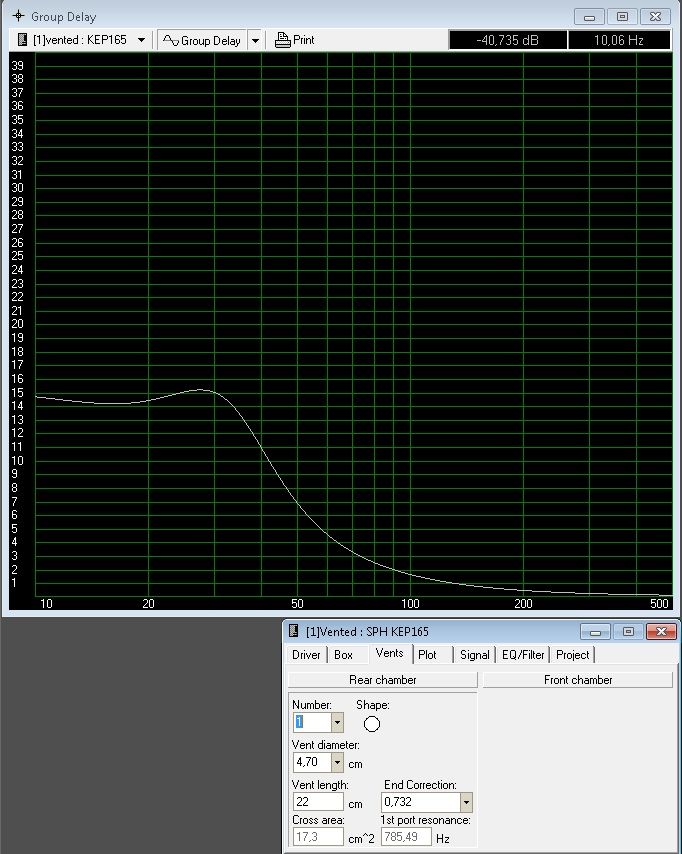Screen dimensions: 682x854
Task: Expand the Group Delay plot type arrow
Action: click(255, 40)
